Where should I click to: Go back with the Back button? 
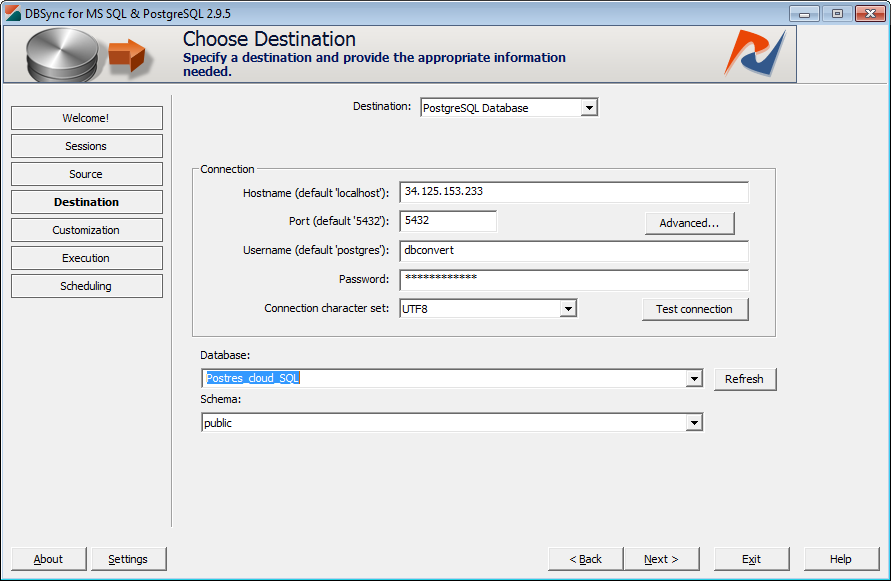click(585, 559)
